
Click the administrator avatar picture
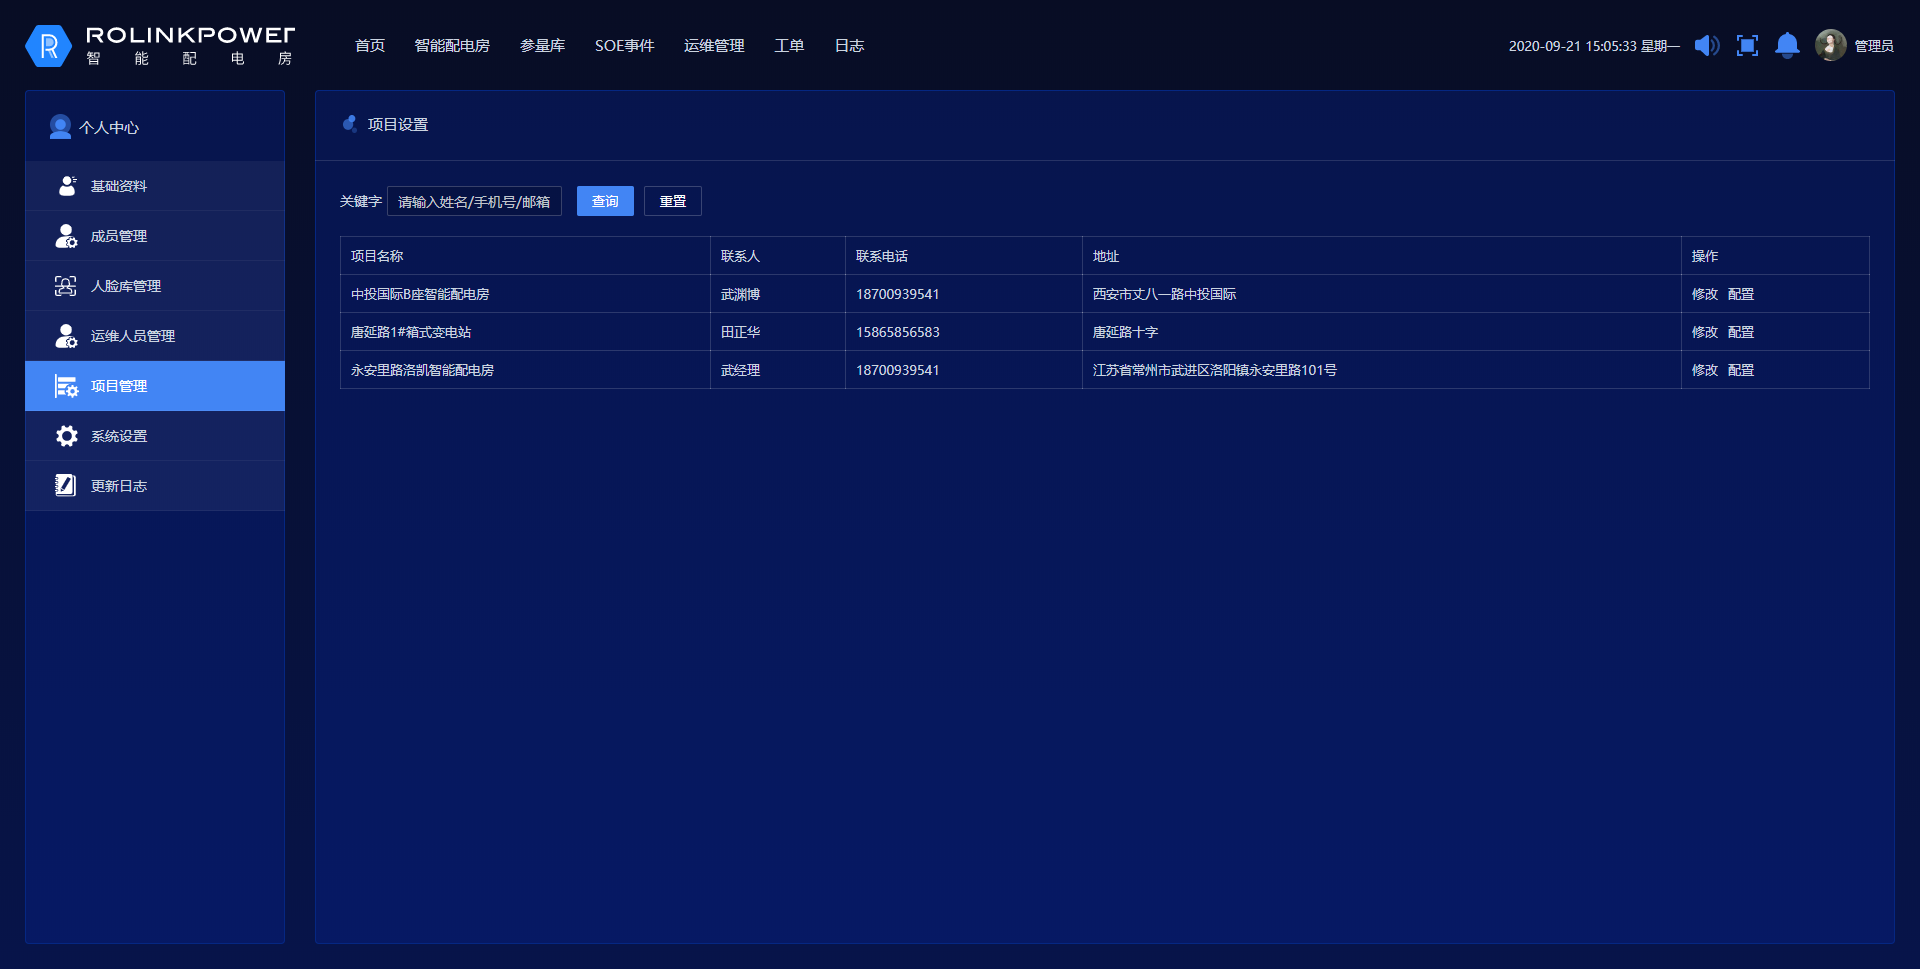point(1830,45)
